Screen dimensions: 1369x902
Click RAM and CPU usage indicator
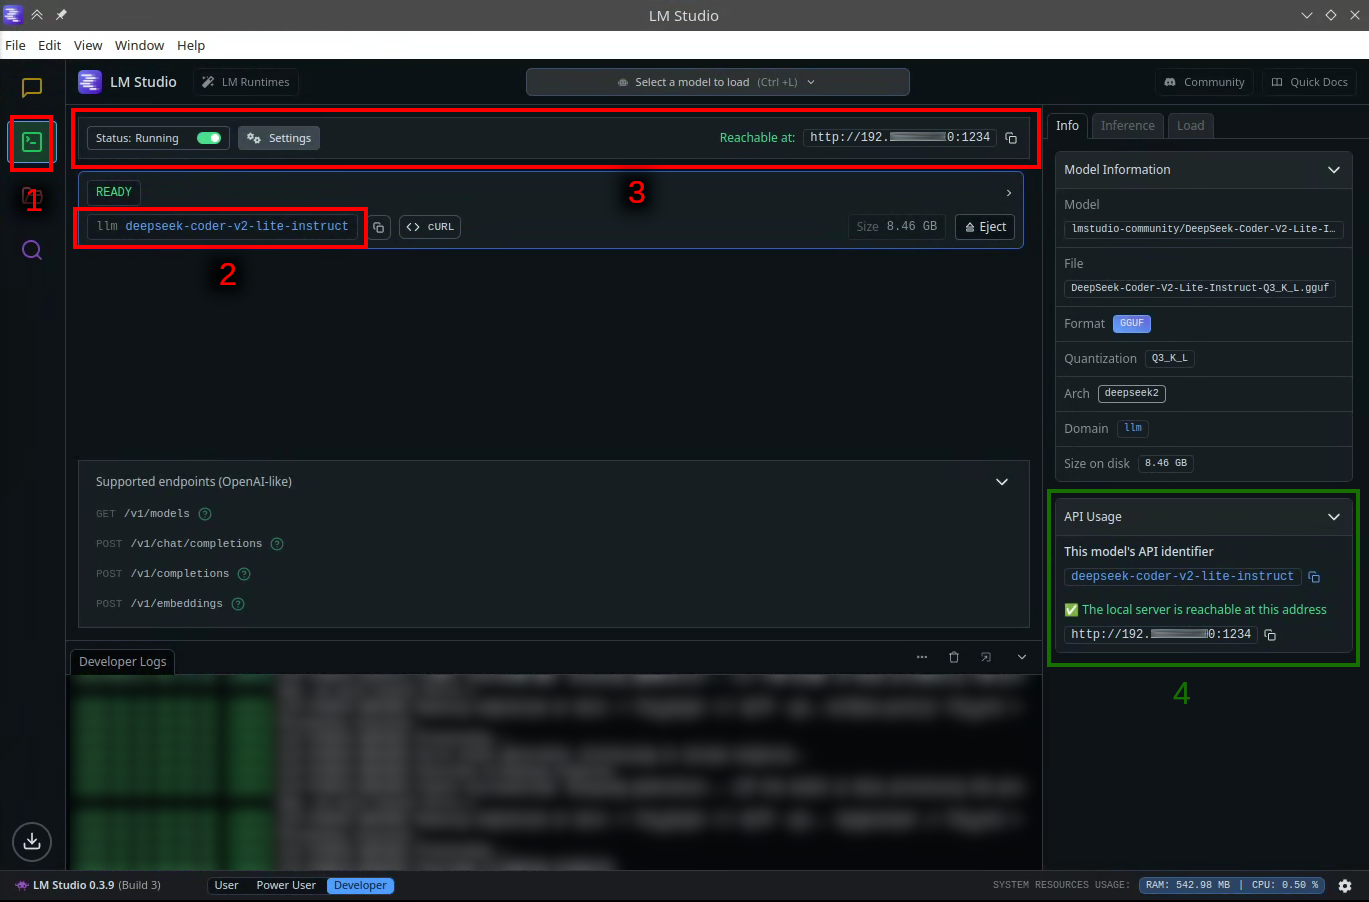click(1232, 885)
